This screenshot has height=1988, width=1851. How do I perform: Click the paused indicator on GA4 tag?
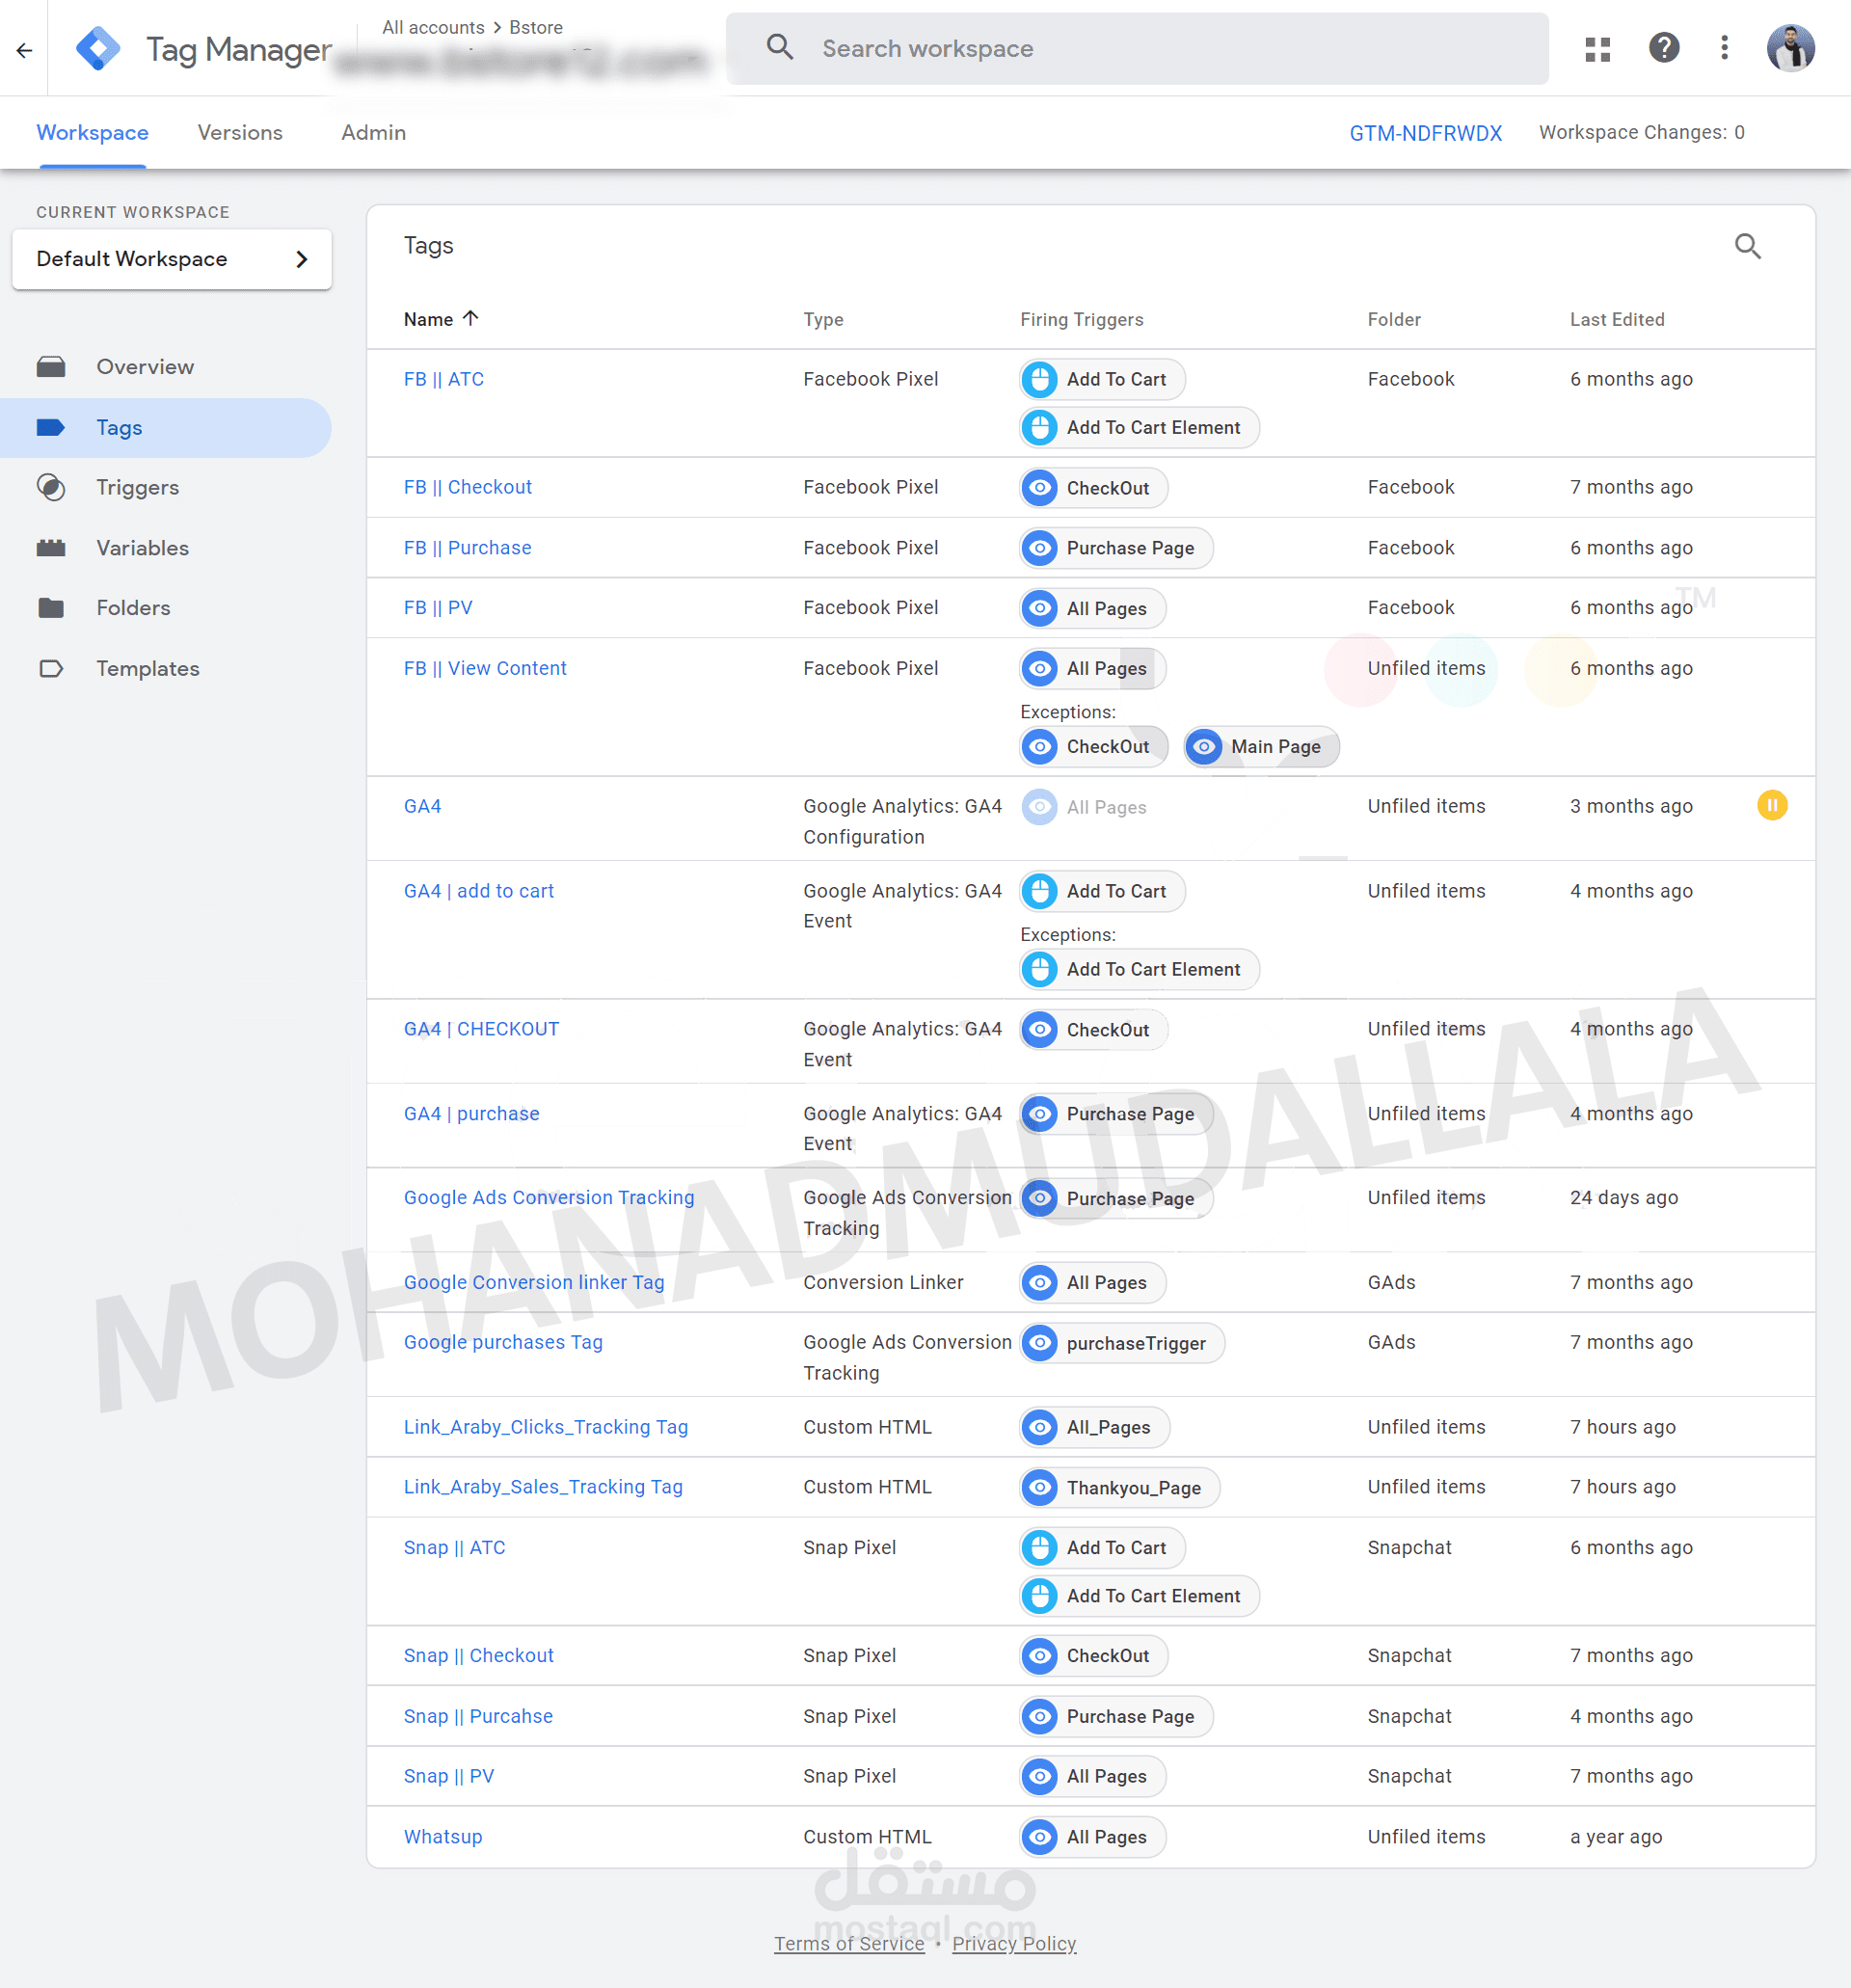click(1771, 805)
